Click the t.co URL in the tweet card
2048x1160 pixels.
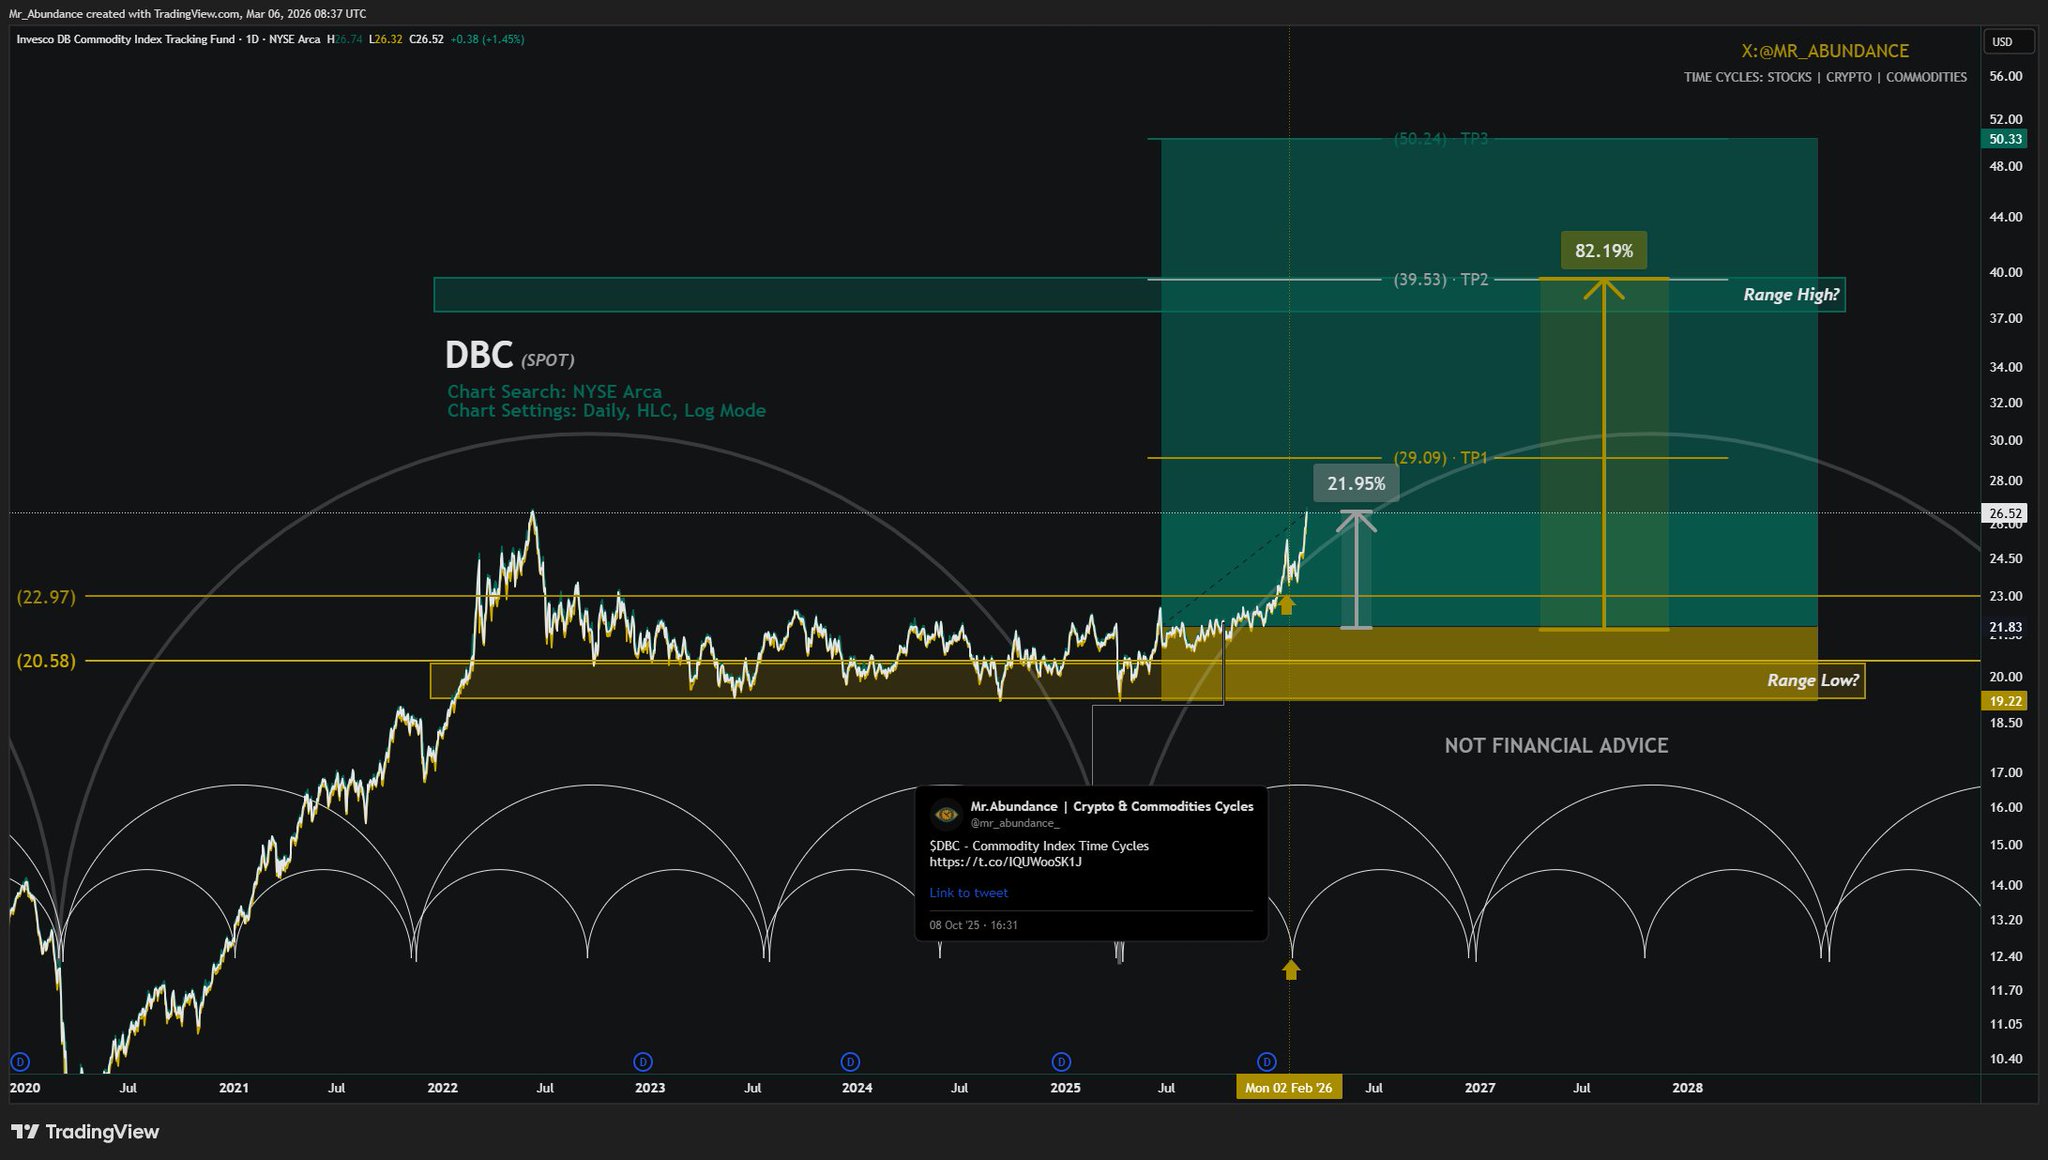coord(1005,862)
